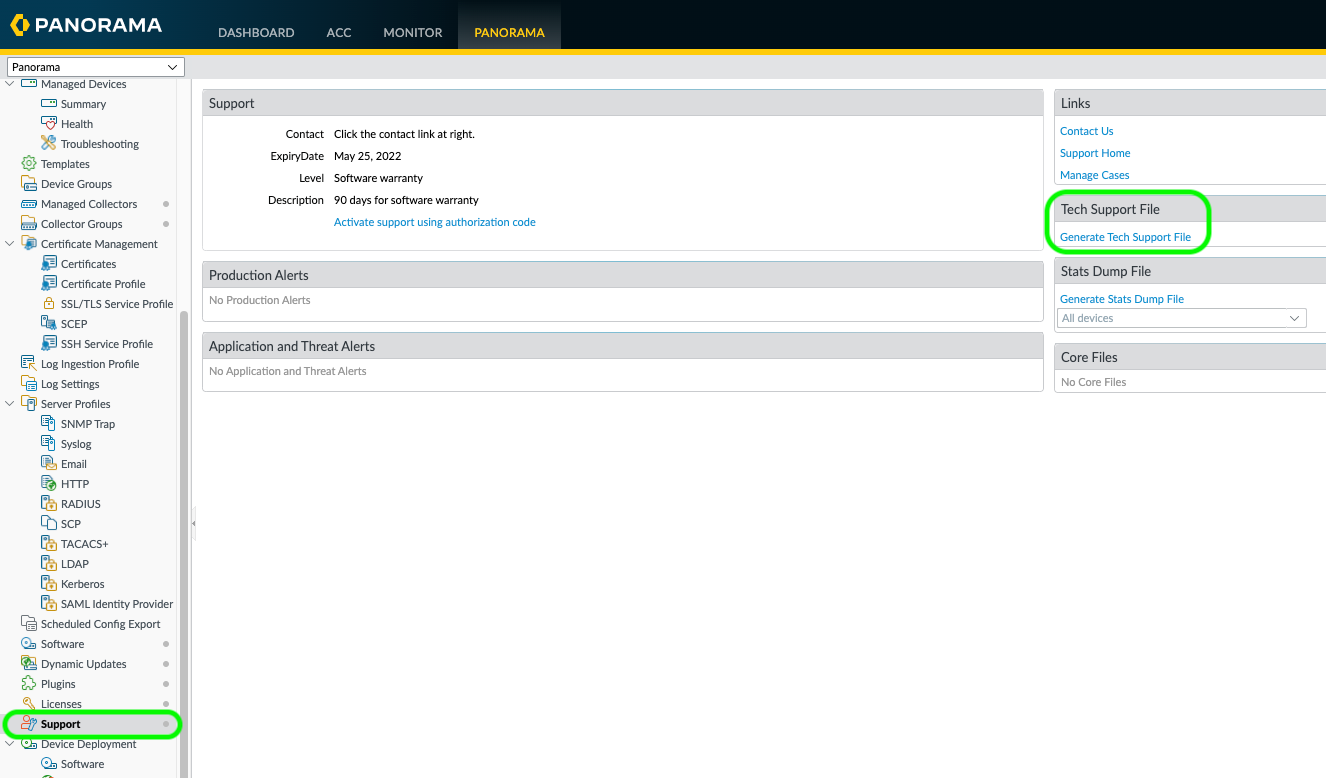Switch to the ACC tab
The height and width of the screenshot is (778, 1326).
pyautogui.click(x=339, y=33)
